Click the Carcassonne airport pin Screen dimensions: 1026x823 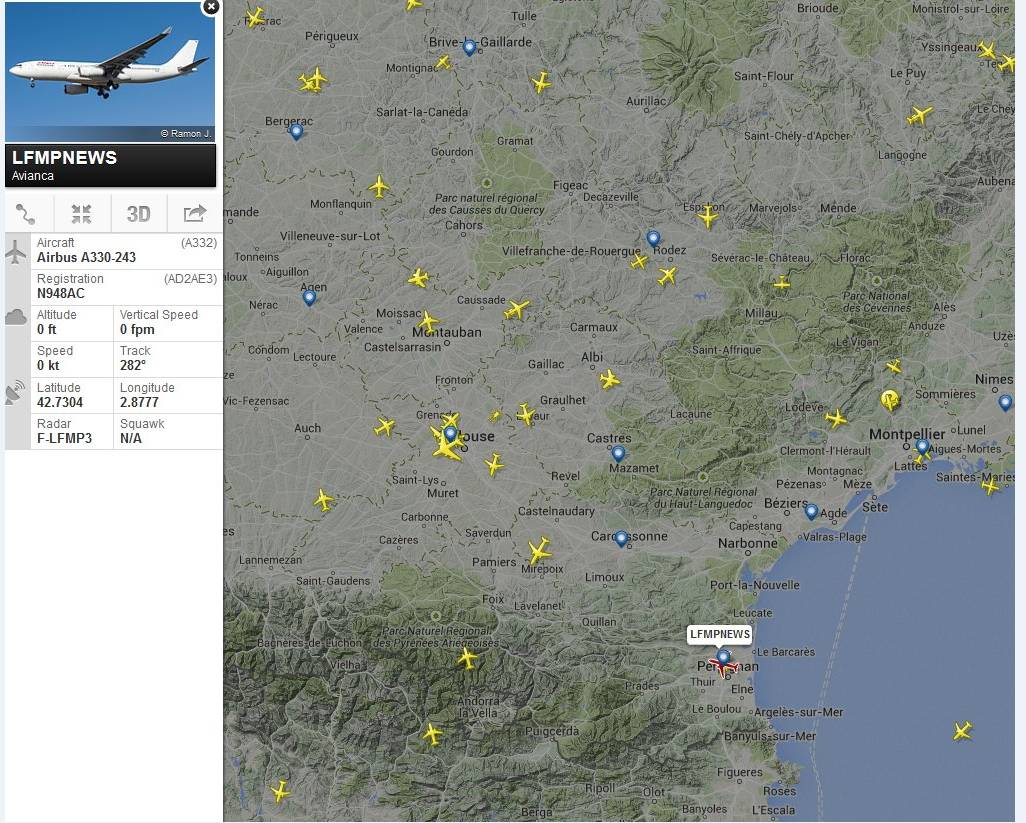pyautogui.click(x=622, y=539)
